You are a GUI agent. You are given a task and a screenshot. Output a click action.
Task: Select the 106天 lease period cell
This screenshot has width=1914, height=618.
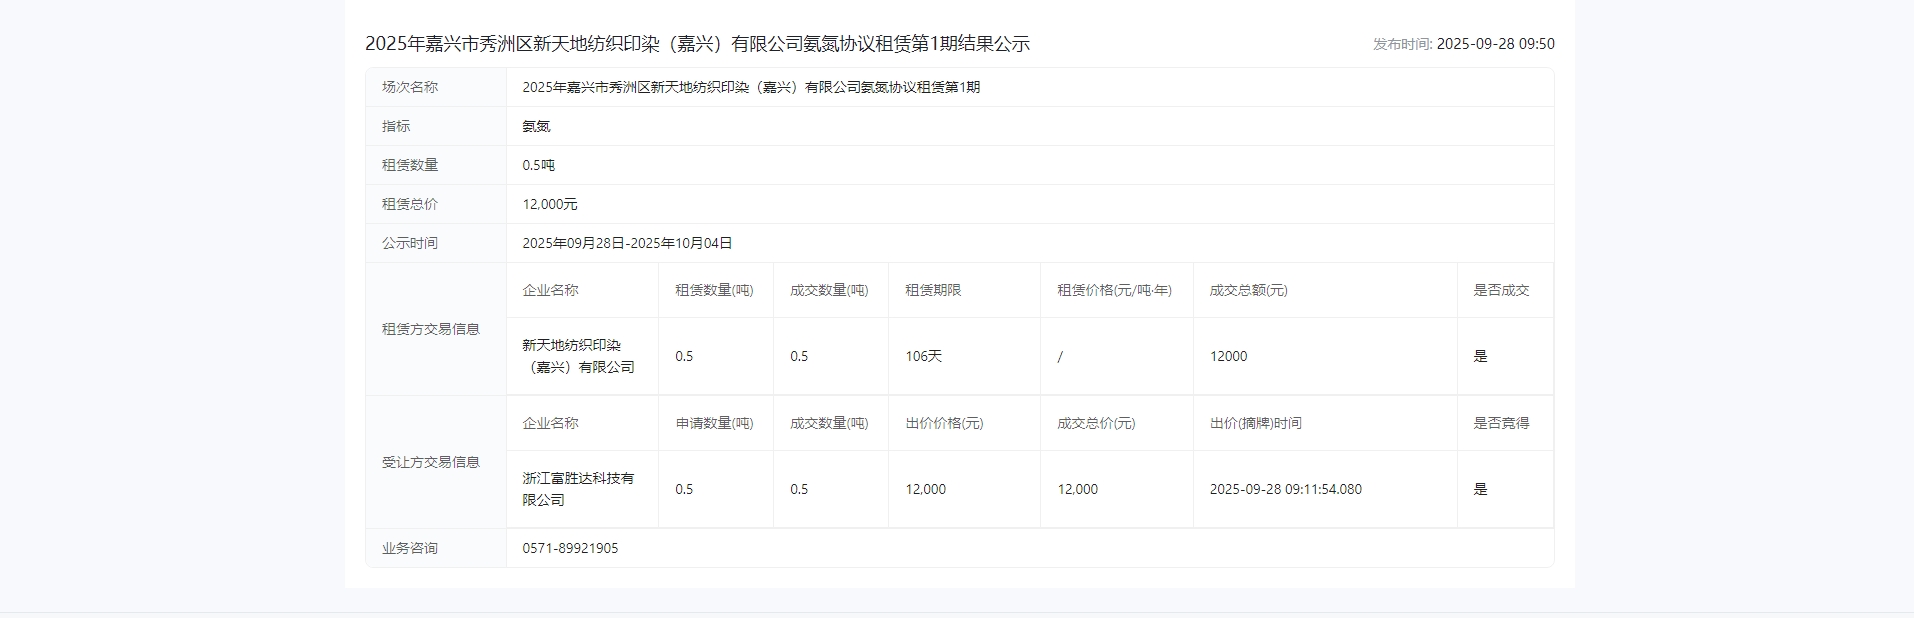pyautogui.click(x=923, y=356)
